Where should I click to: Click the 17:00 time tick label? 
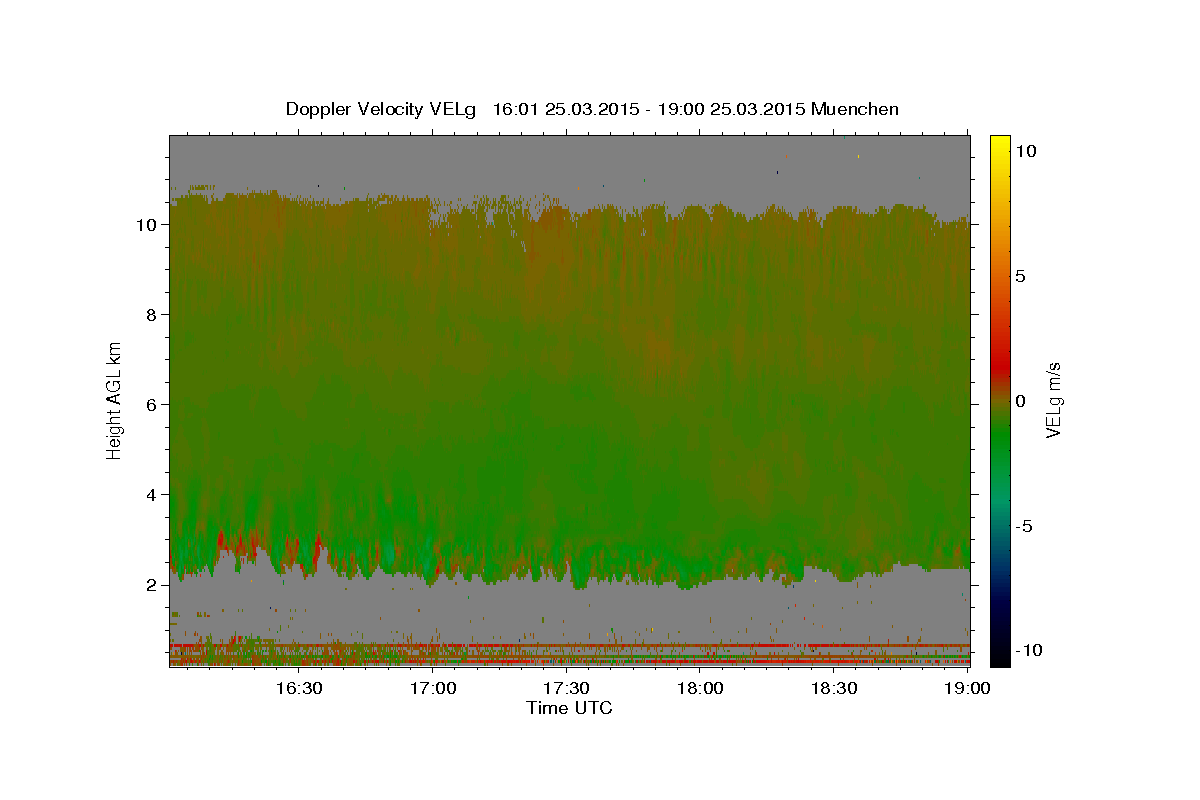click(x=434, y=688)
